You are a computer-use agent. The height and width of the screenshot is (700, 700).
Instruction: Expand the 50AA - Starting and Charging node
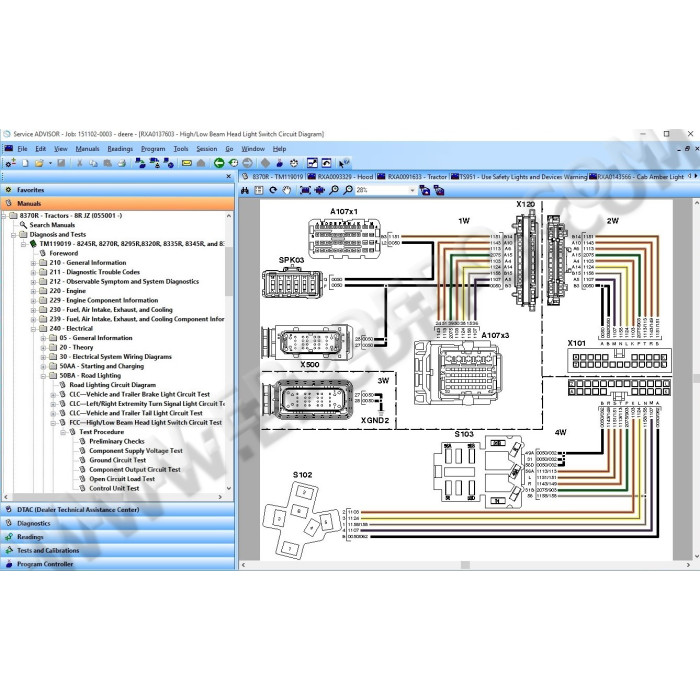[43, 367]
